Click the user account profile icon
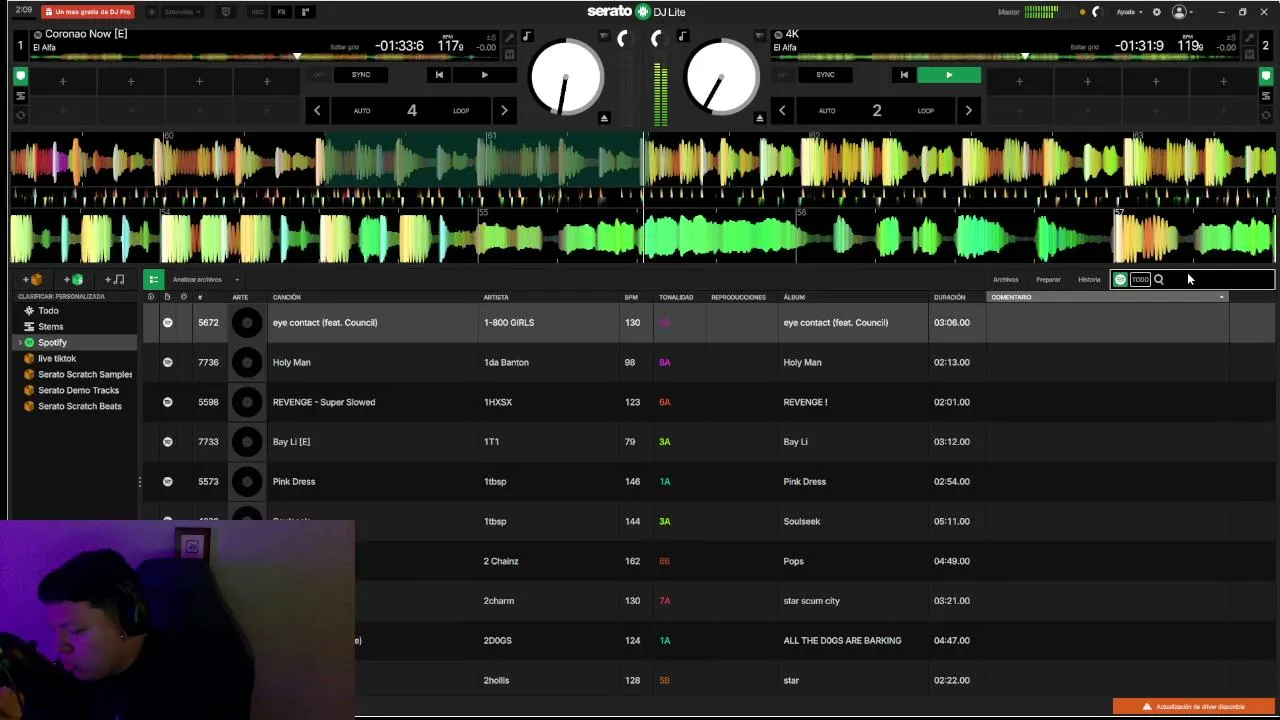 click(x=1179, y=12)
